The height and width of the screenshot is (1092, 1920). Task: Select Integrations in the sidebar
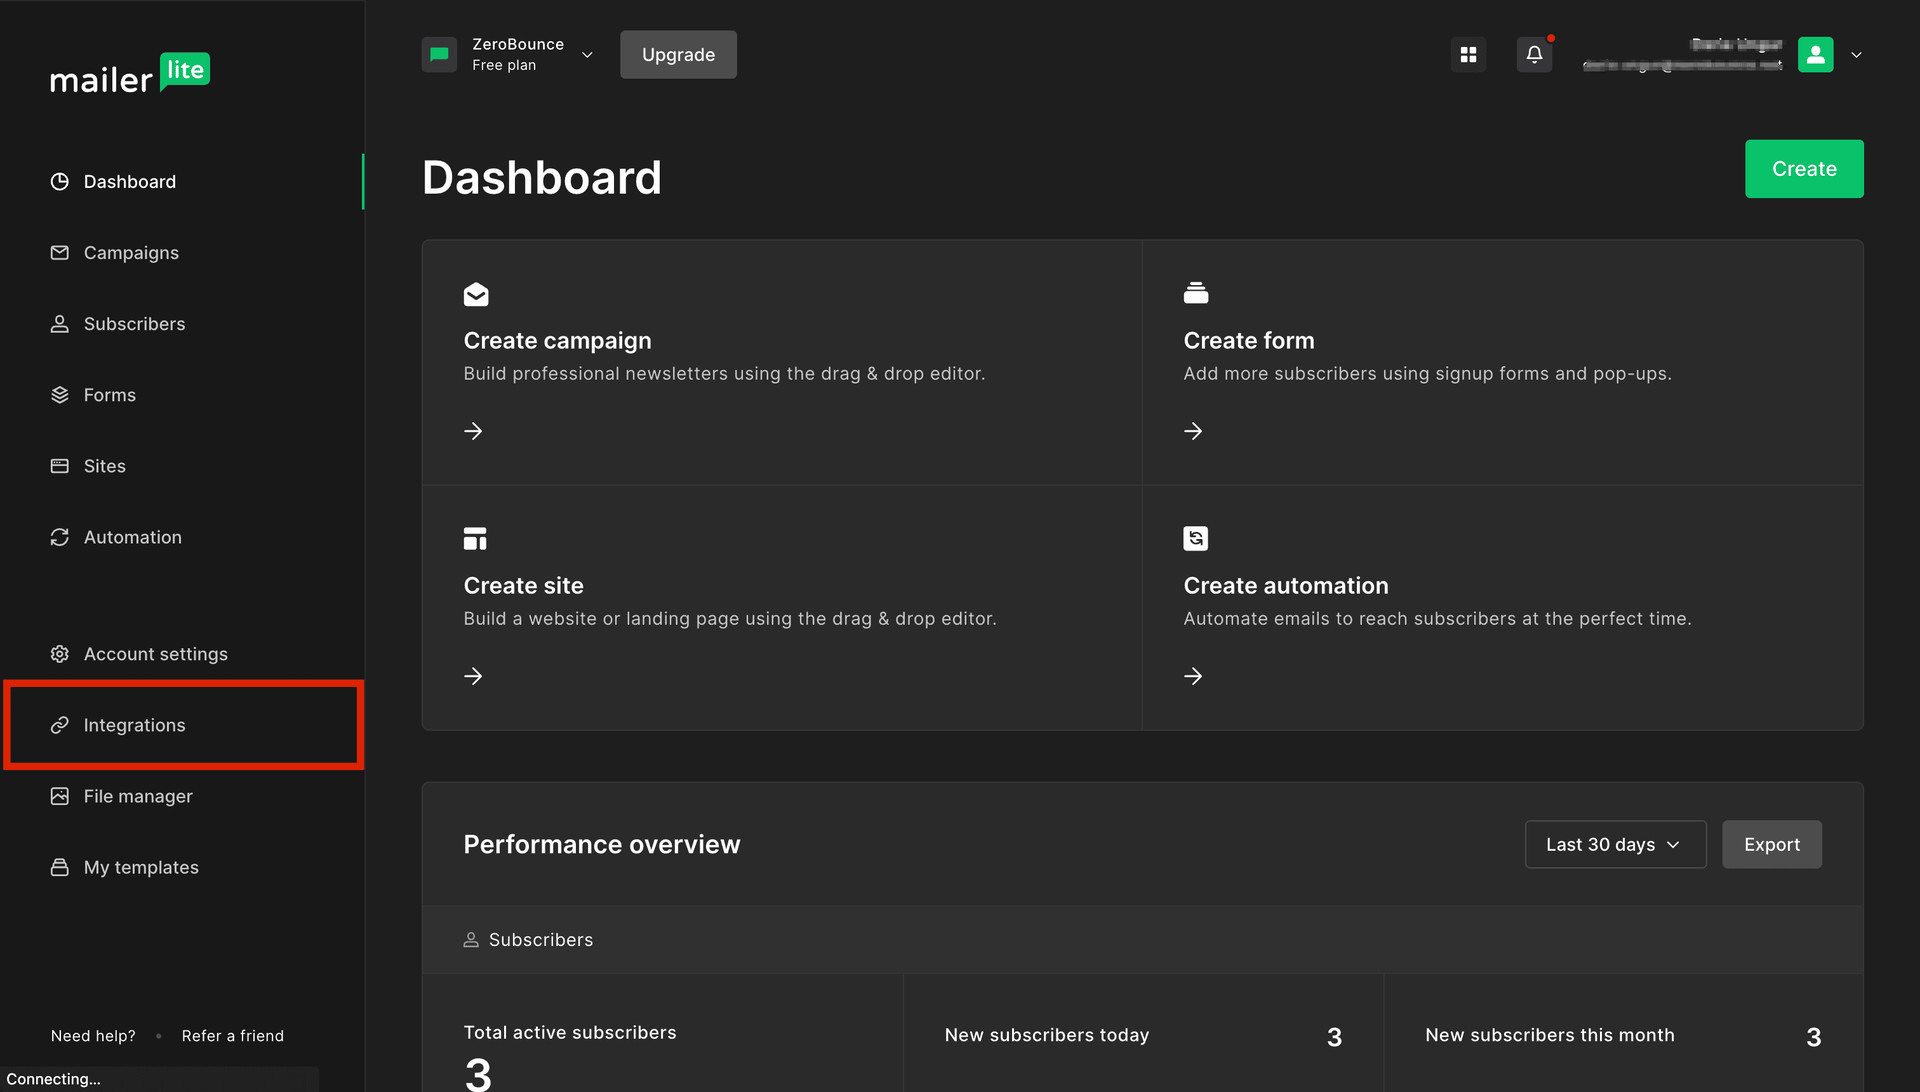click(x=135, y=725)
